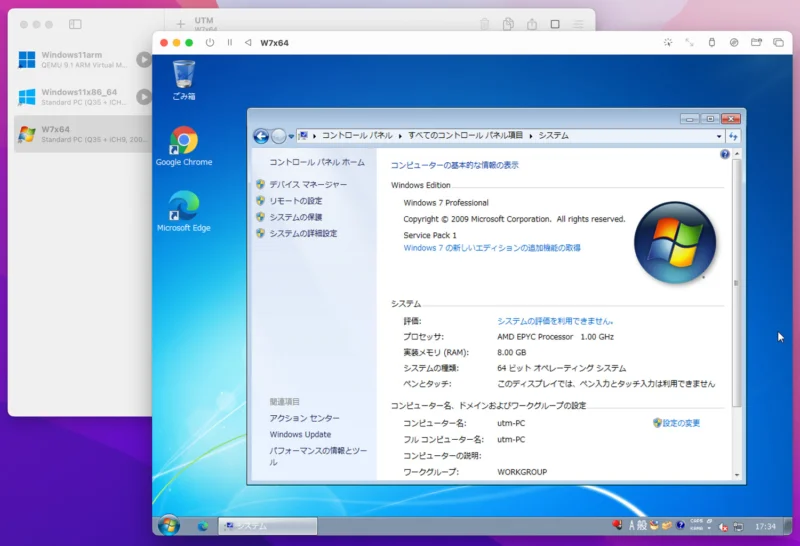This screenshot has width=800, height=546.
Task: Click the scroll down arrow in System window
Action: 737,475
